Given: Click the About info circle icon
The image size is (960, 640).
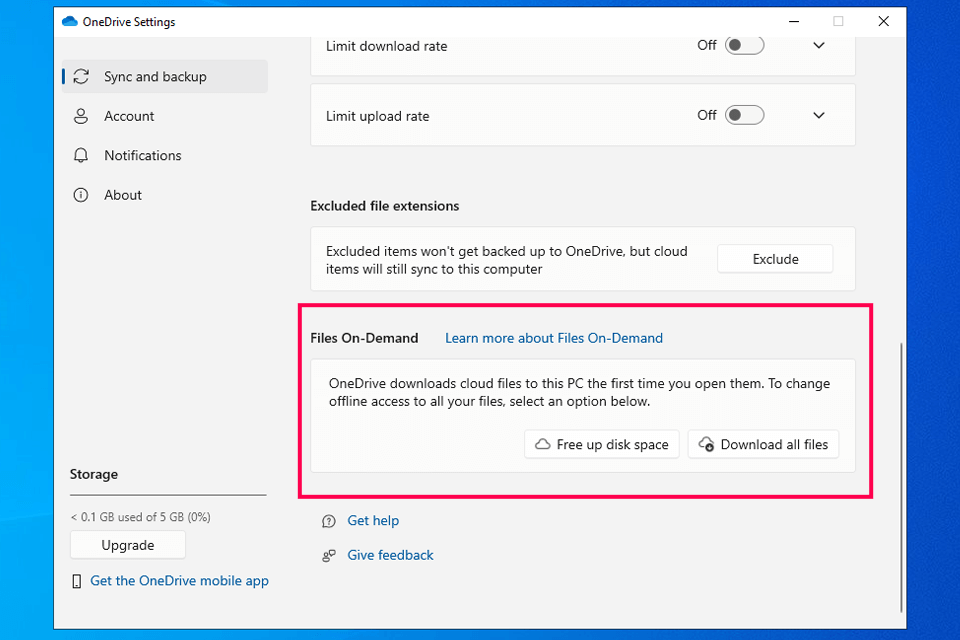Looking at the screenshot, I should [81, 195].
